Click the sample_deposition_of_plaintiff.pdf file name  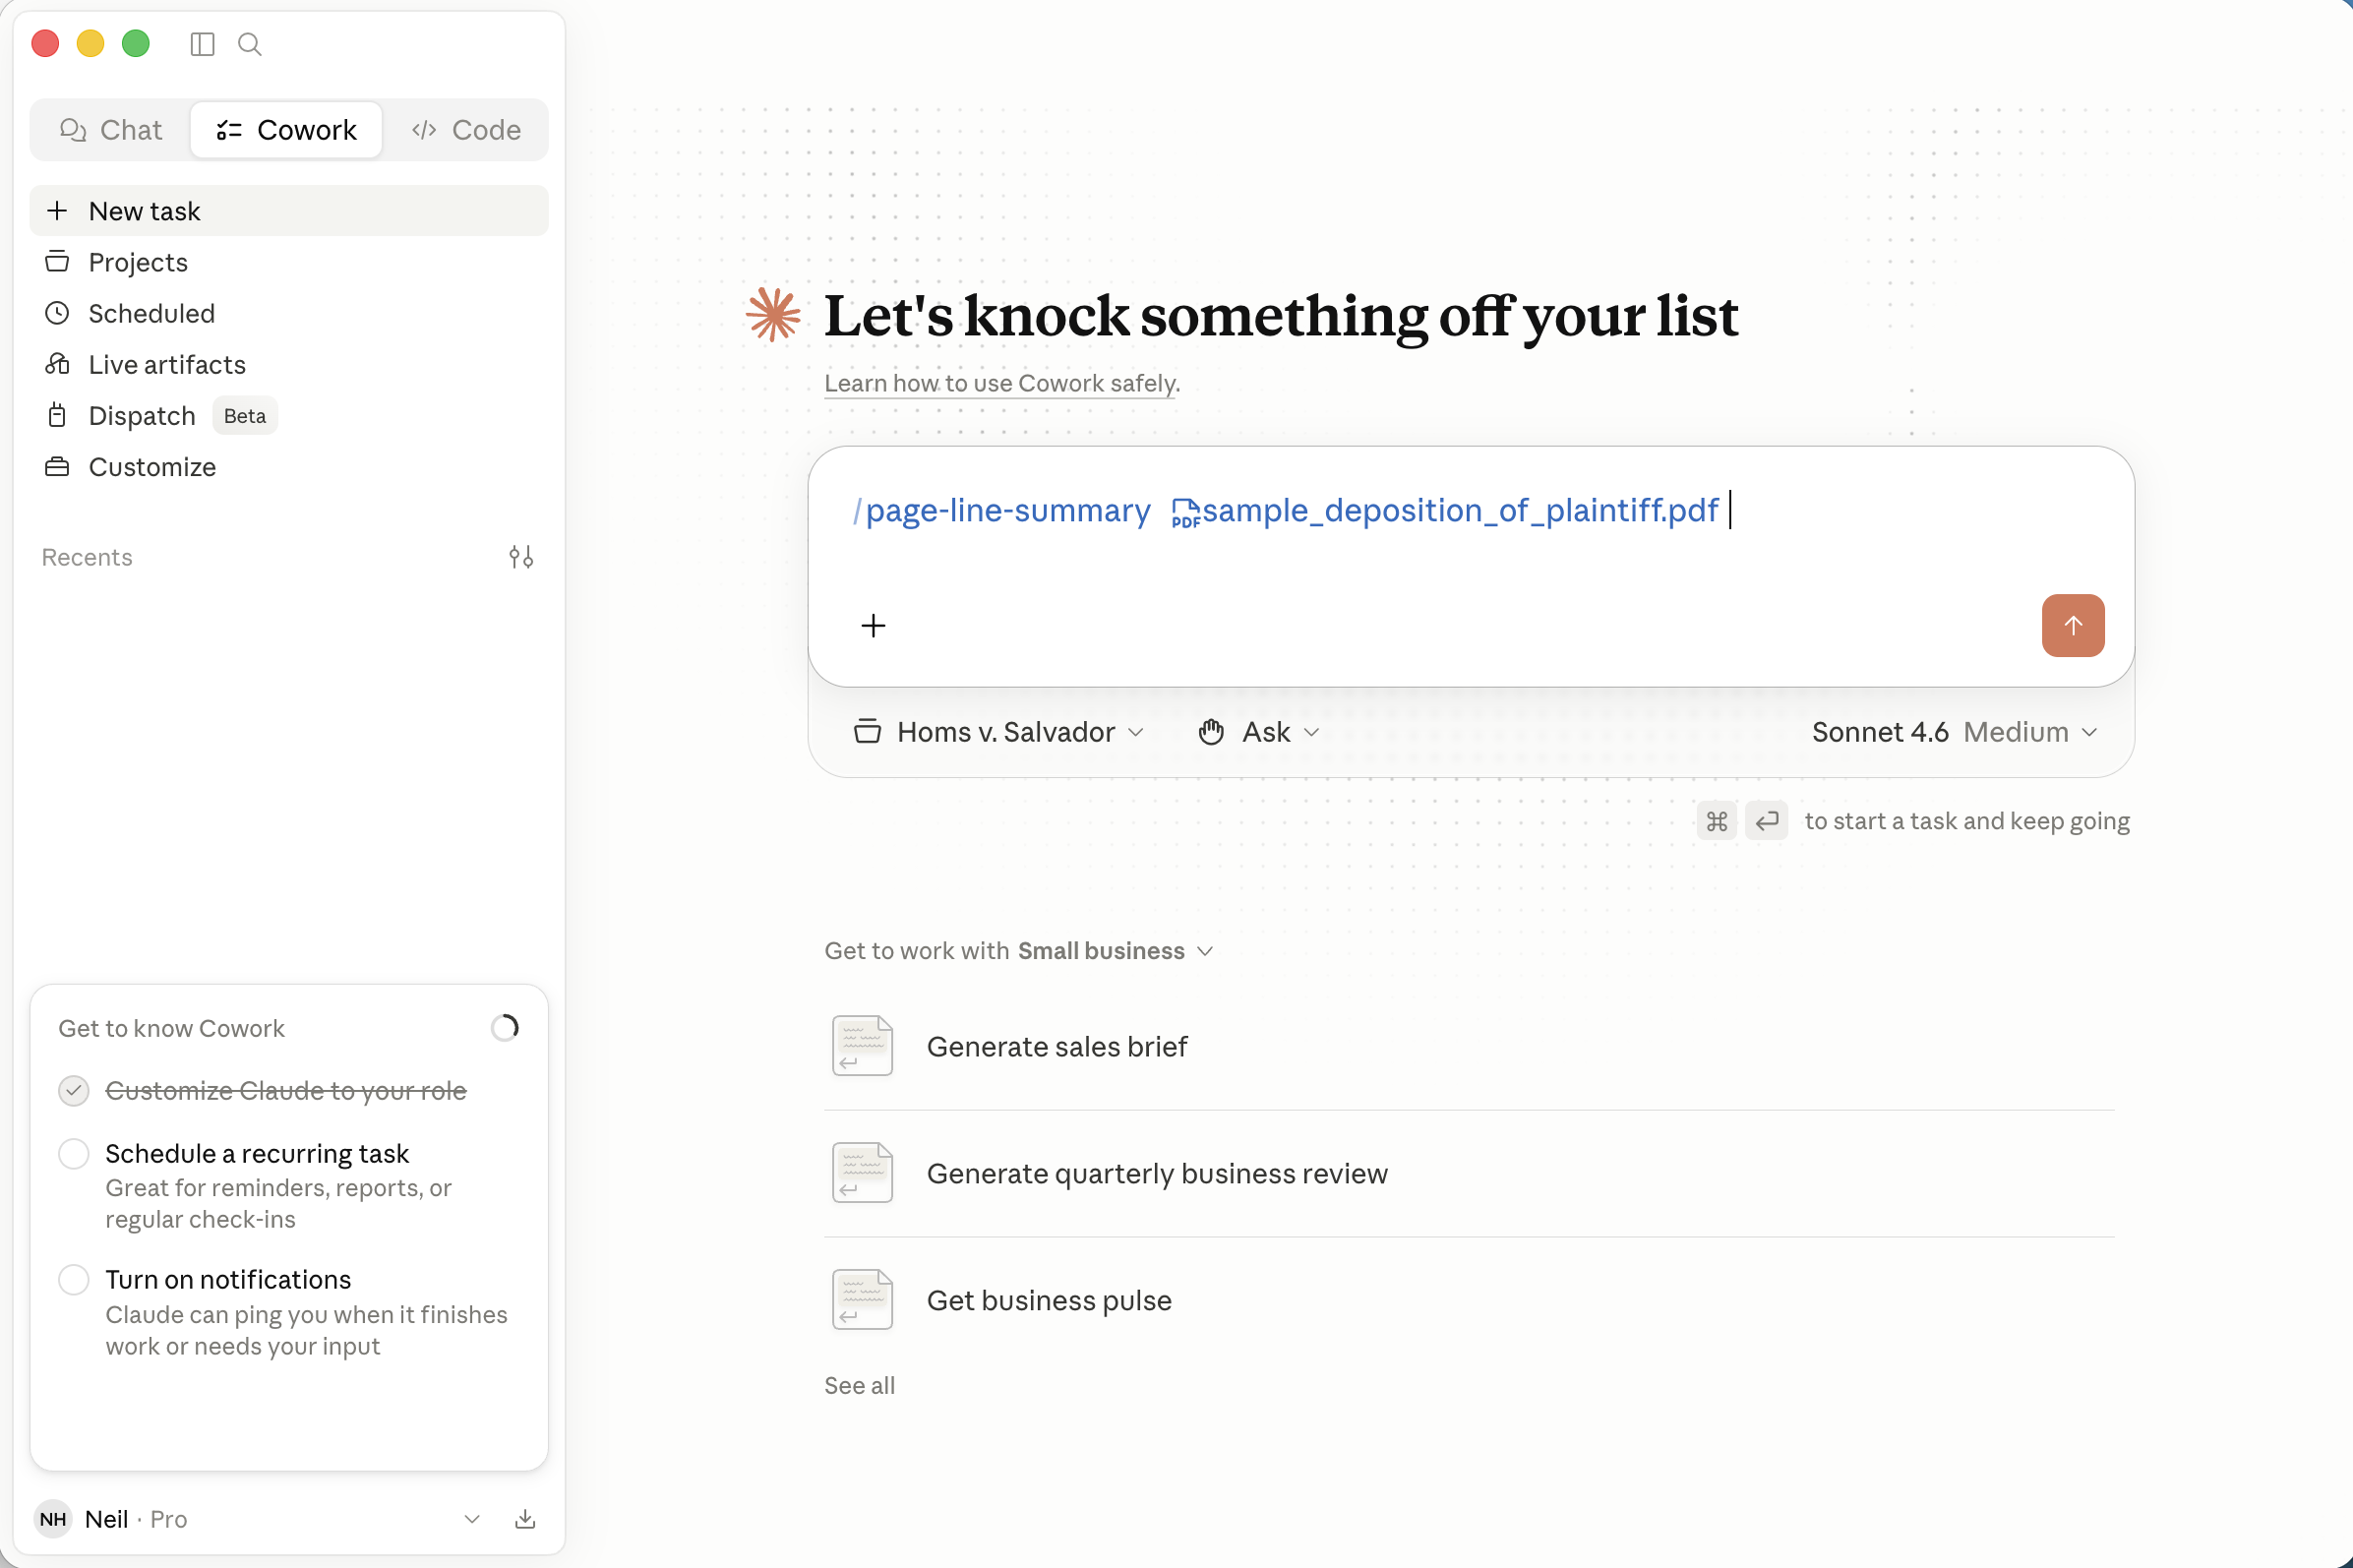point(1459,511)
